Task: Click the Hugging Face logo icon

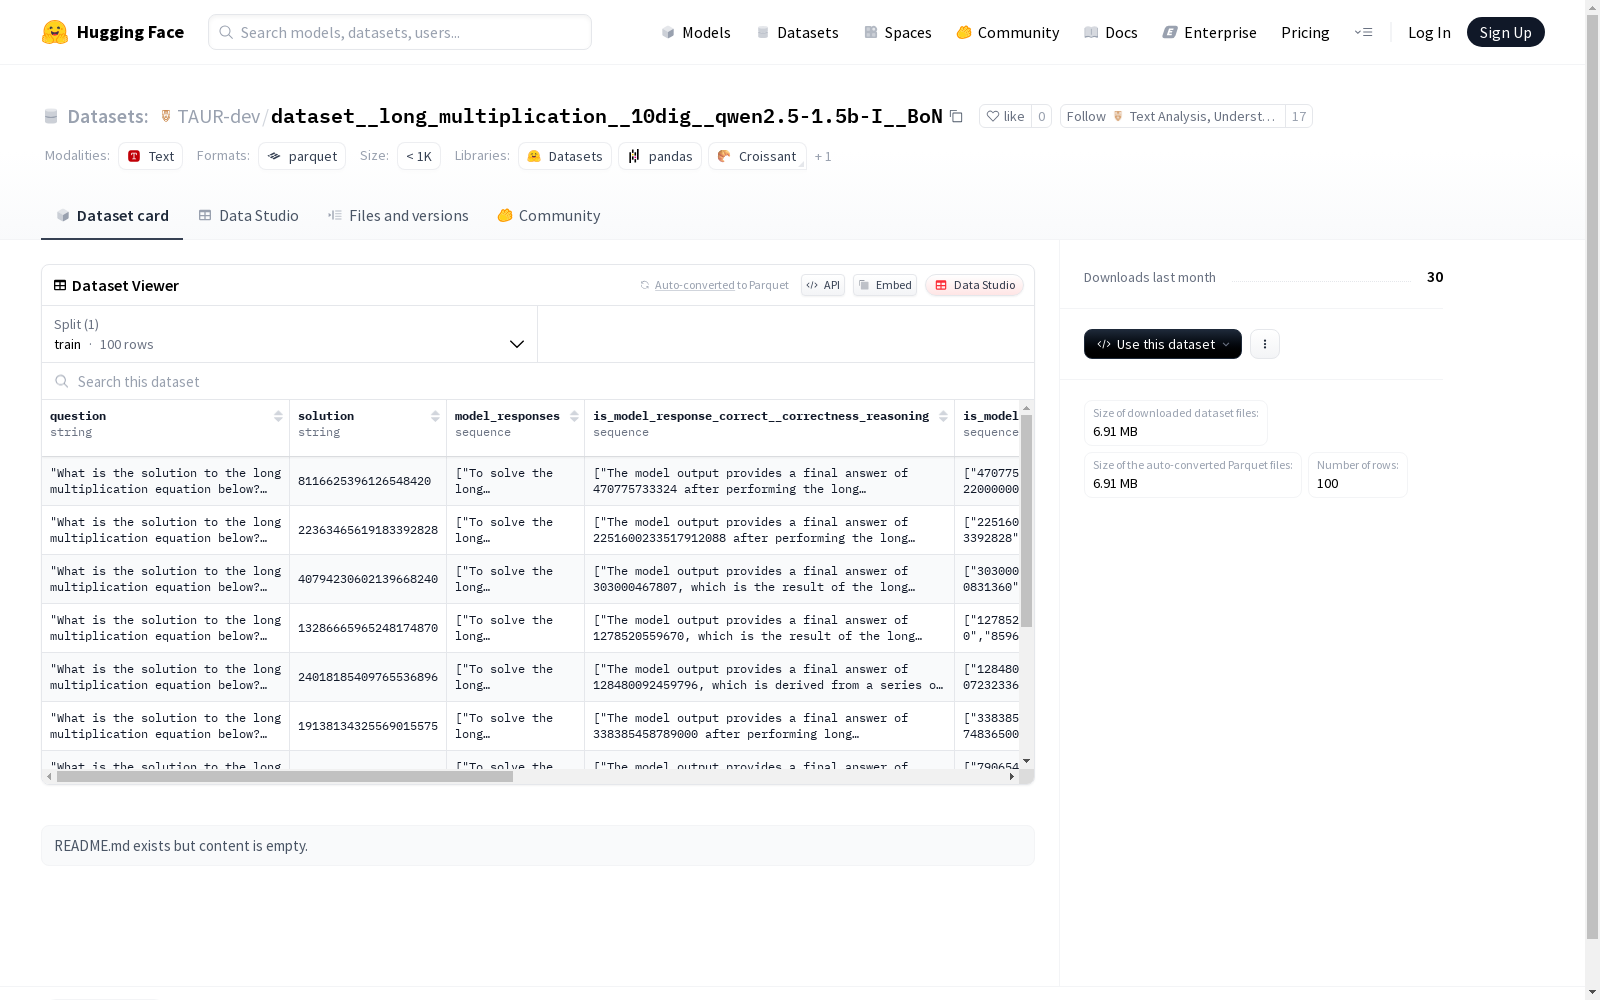Action: (55, 32)
